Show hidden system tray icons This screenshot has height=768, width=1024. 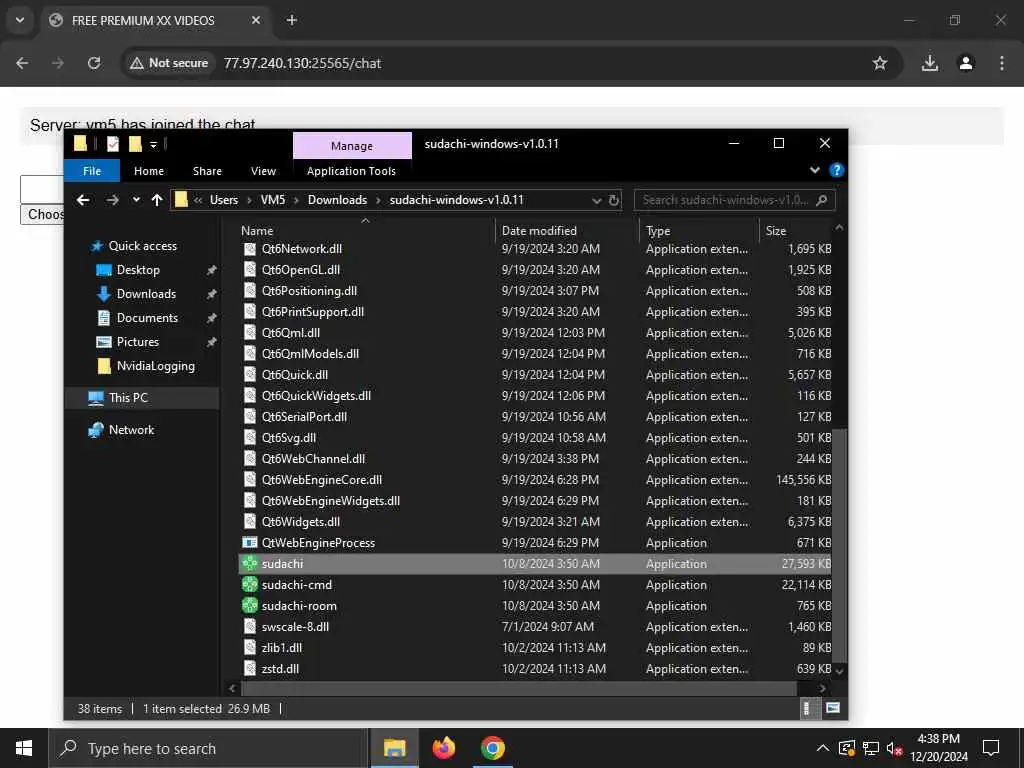(823, 748)
